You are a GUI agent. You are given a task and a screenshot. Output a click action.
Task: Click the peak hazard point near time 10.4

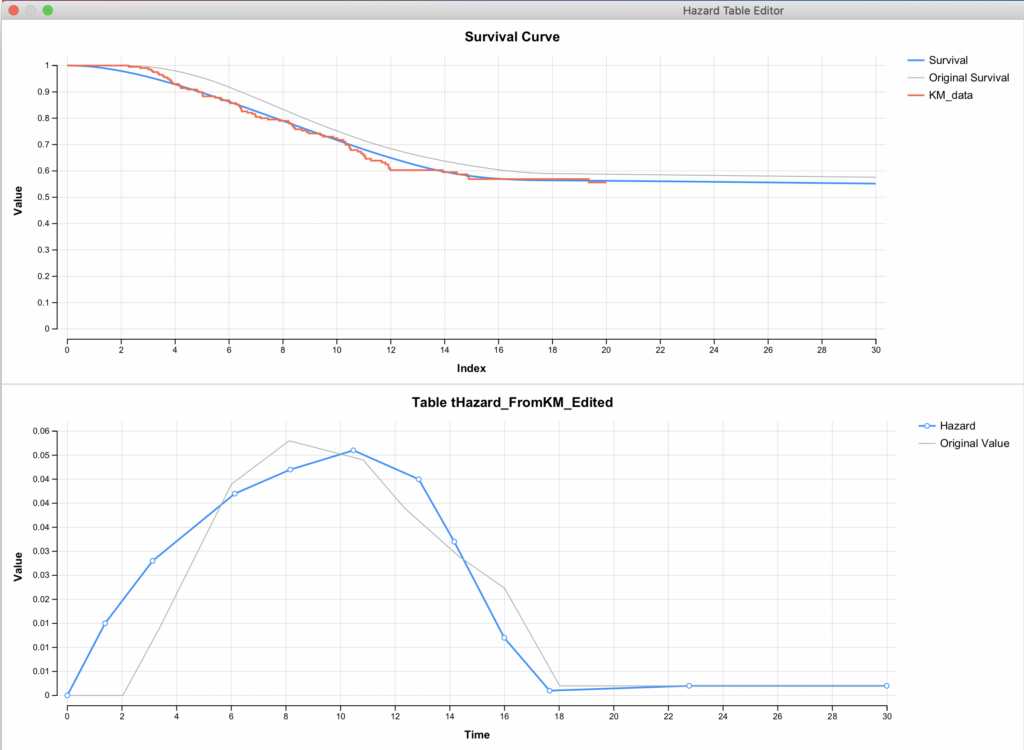pos(353,450)
